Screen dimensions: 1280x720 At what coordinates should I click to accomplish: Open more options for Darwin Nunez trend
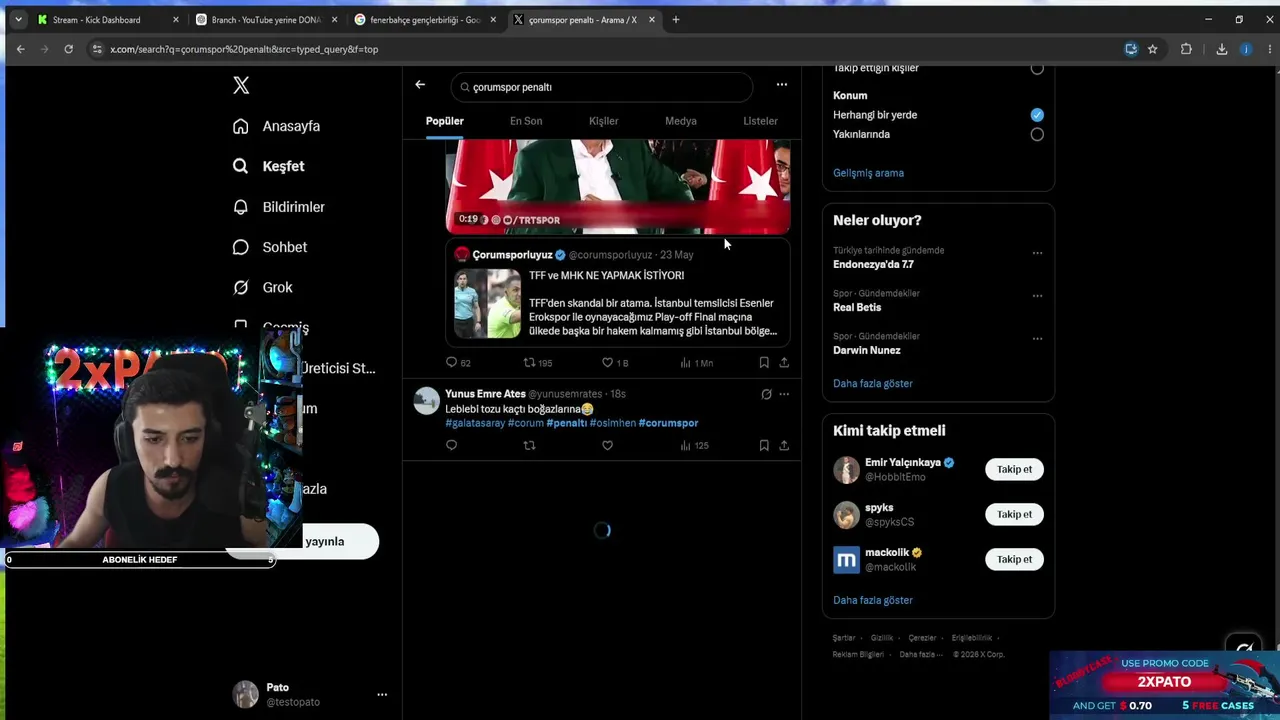tap(1037, 339)
